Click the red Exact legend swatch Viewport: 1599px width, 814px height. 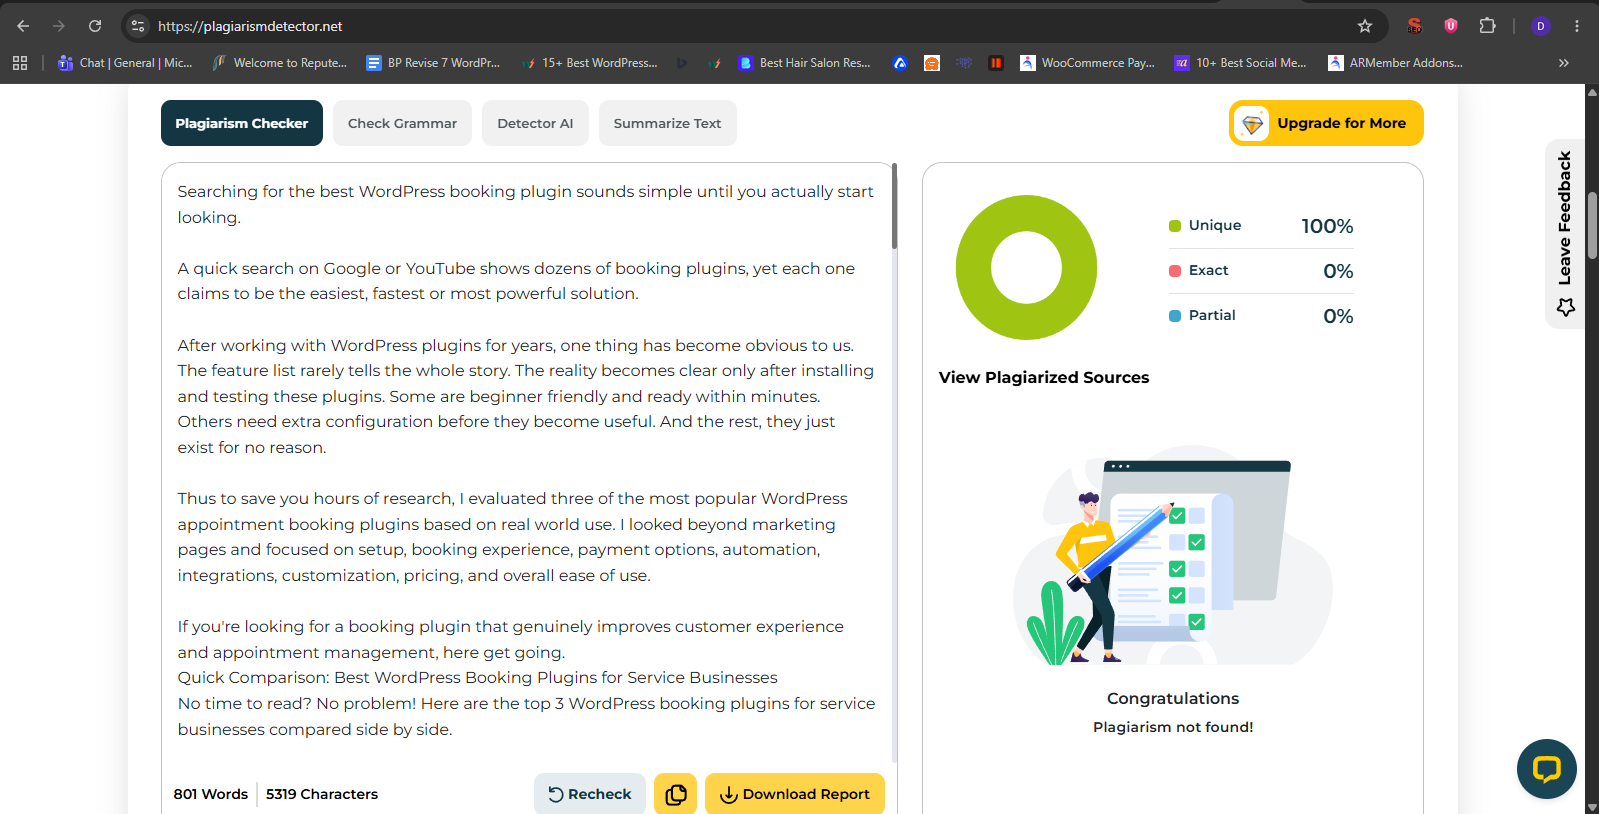coord(1175,271)
